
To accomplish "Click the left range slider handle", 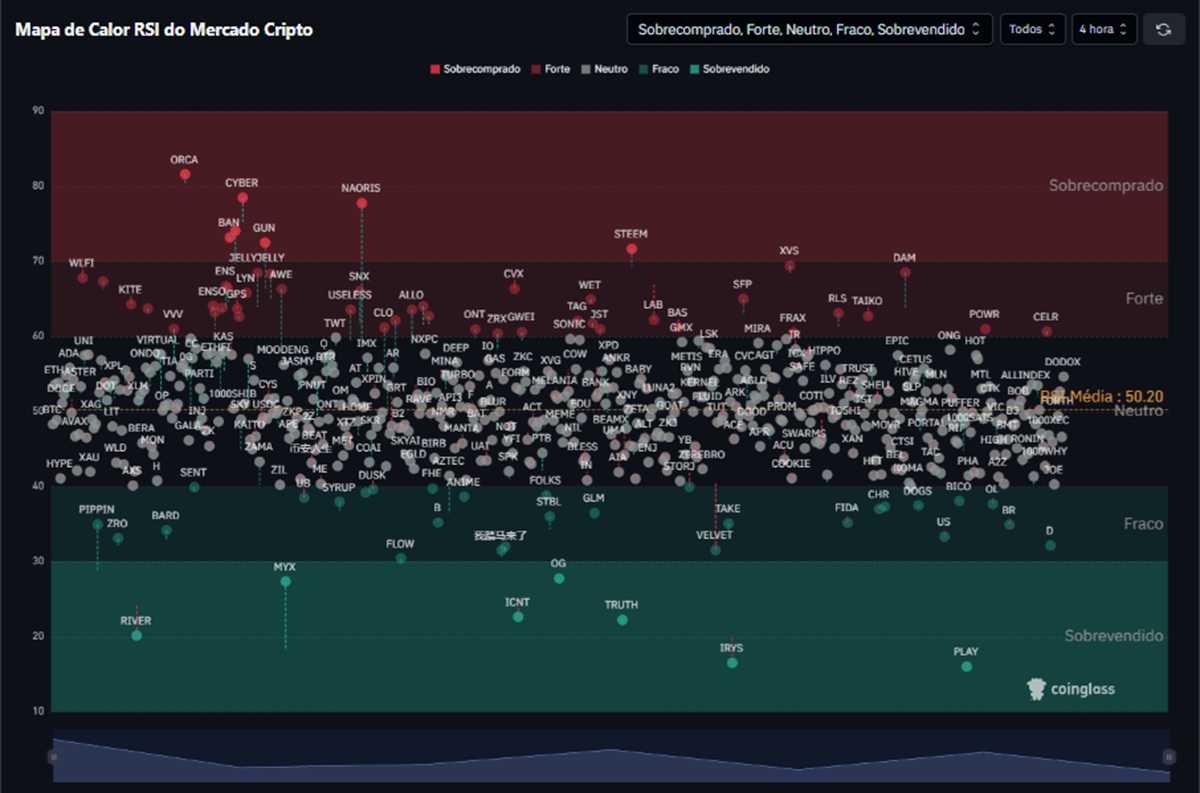I will pyautogui.click(x=53, y=757).
